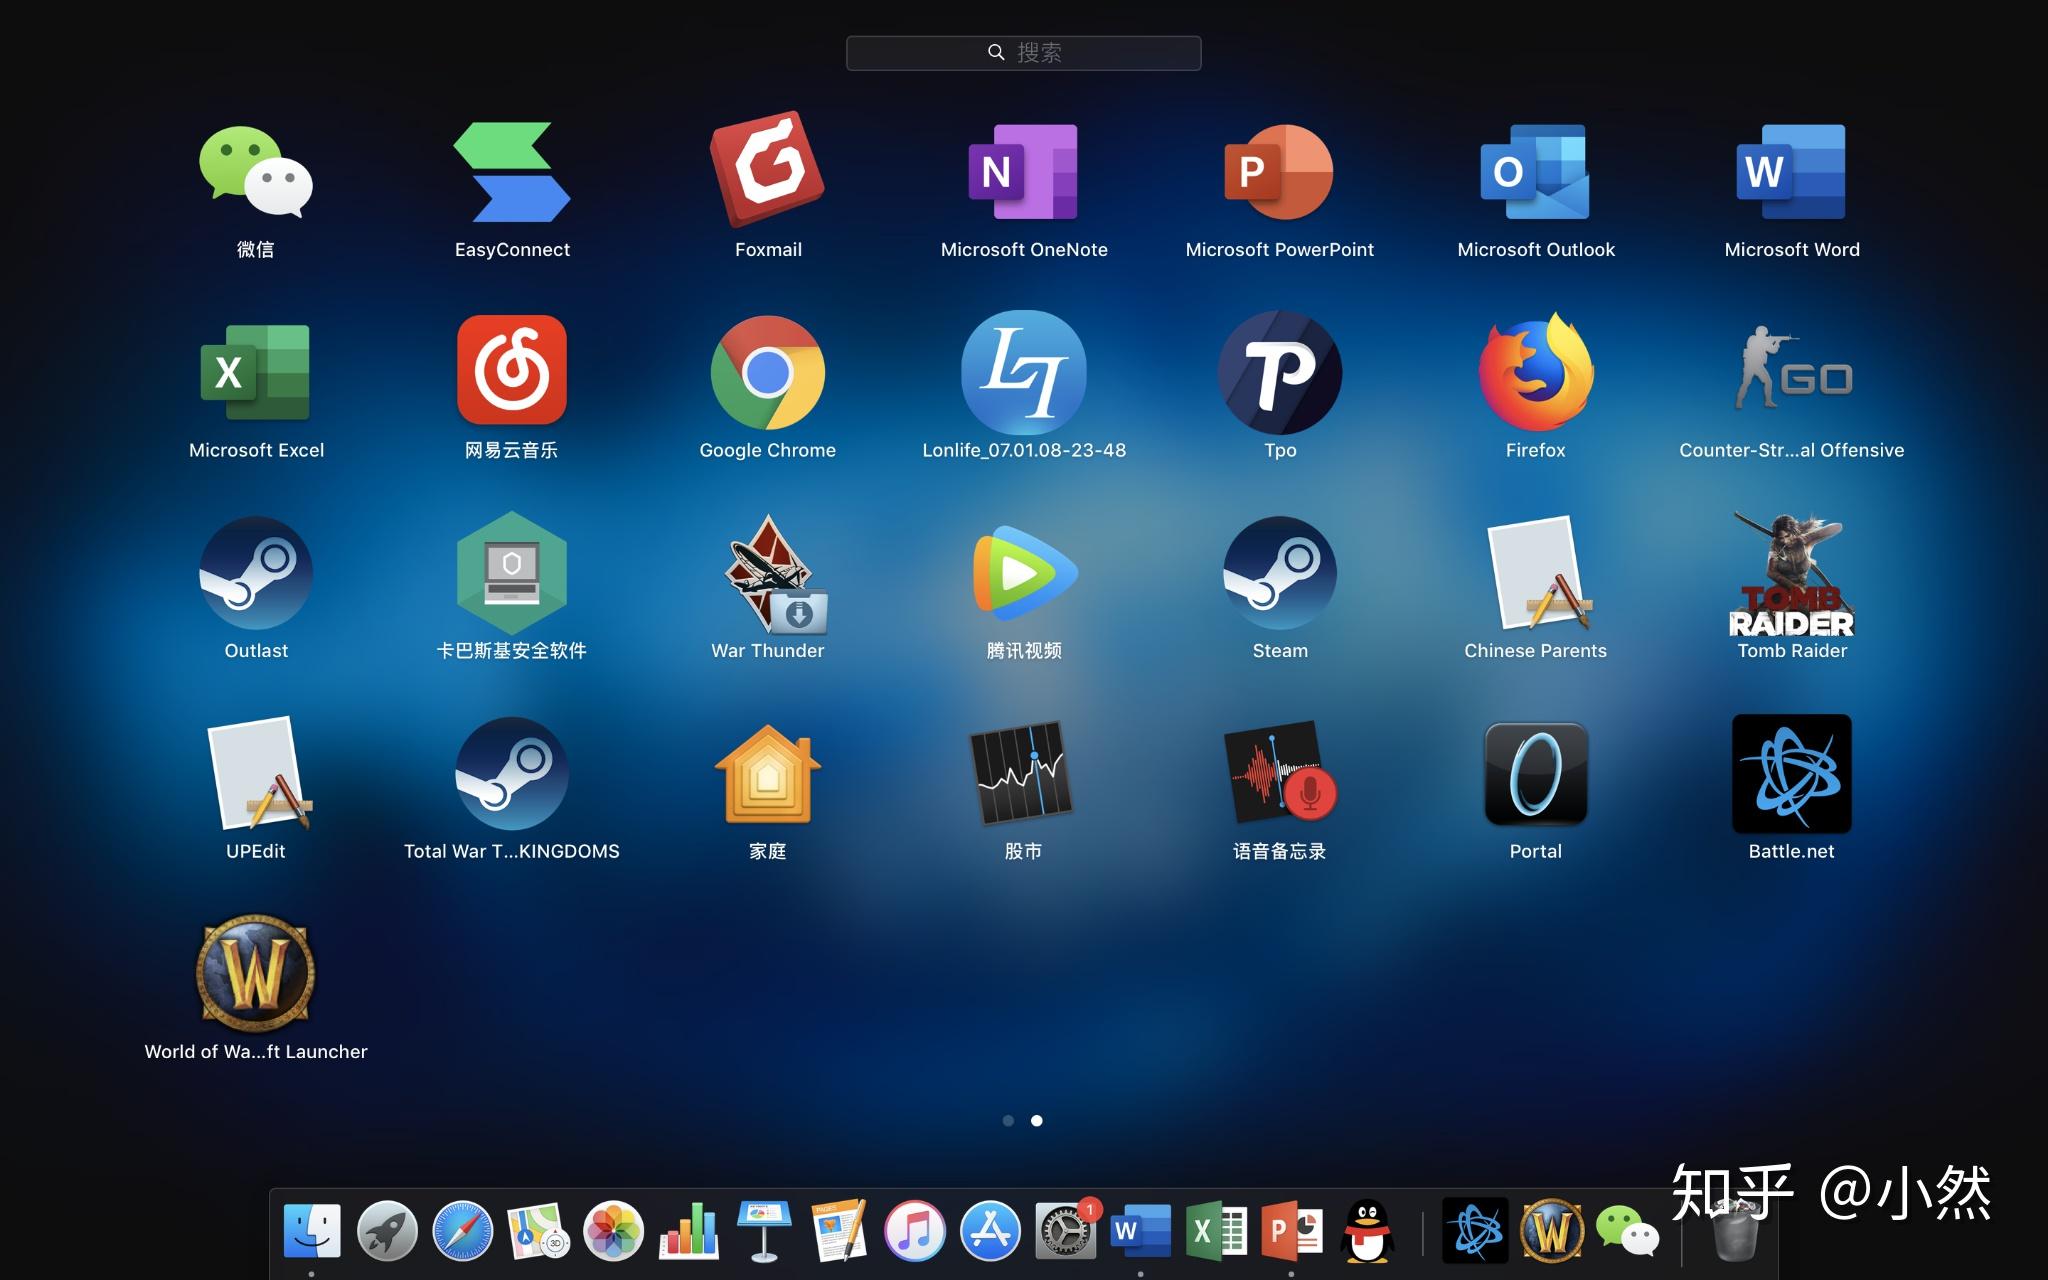2048x1280 pixels.
Task: Open Home (家庭) app
Action: point(767,772)
